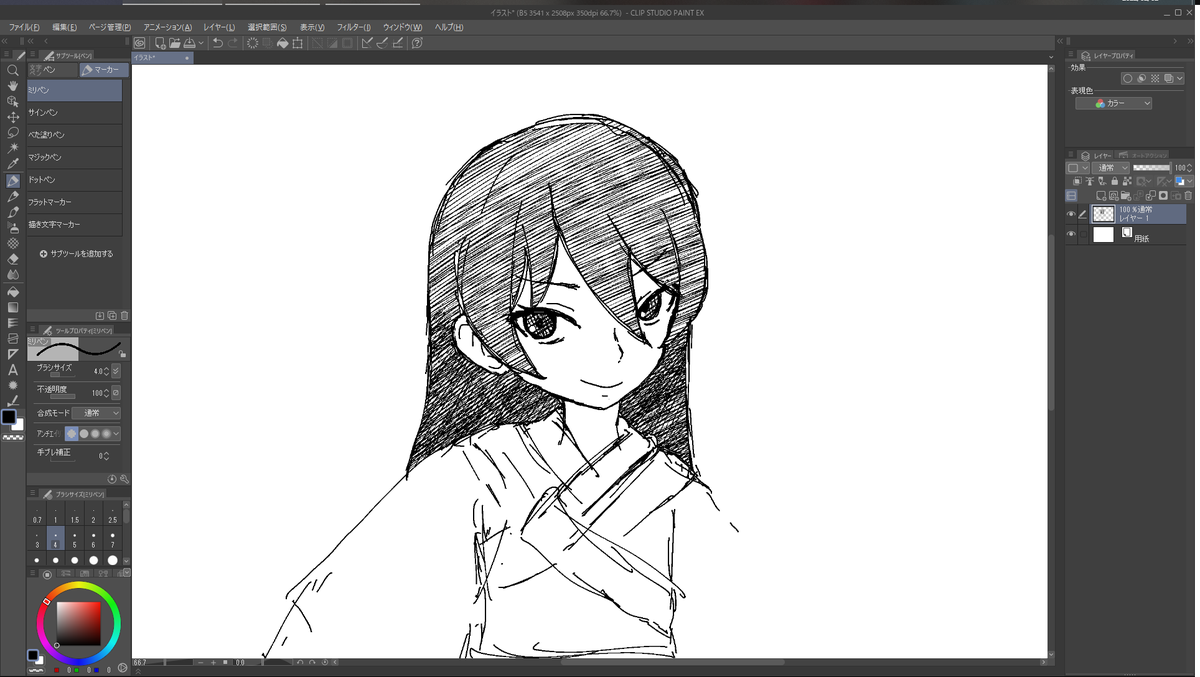Select the Gradient tool
This screenshot has width=1200, height=677.
[x=13, y=307]
